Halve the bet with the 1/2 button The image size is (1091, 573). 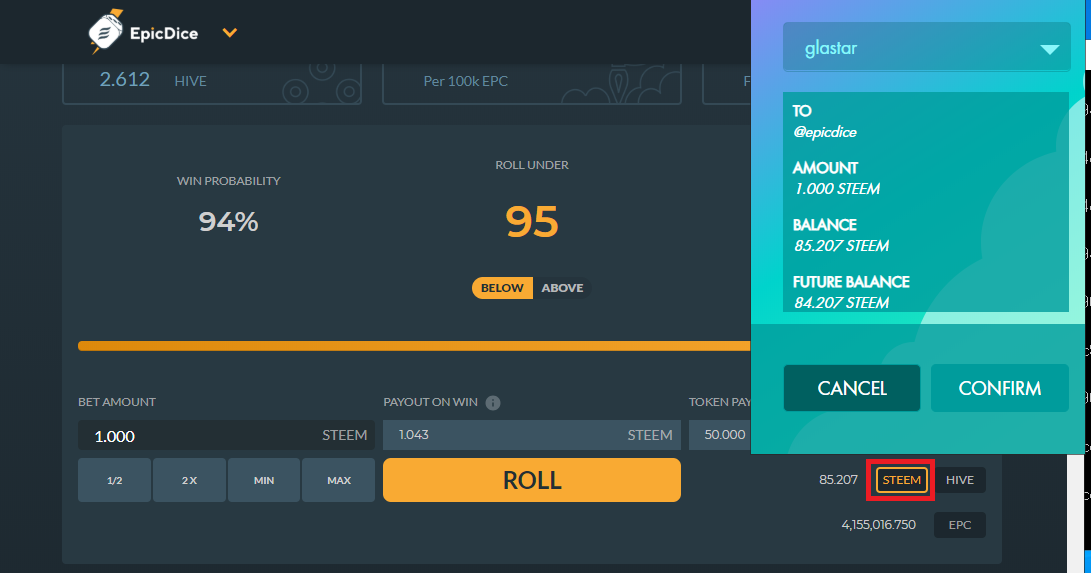(x=115, y=480)
